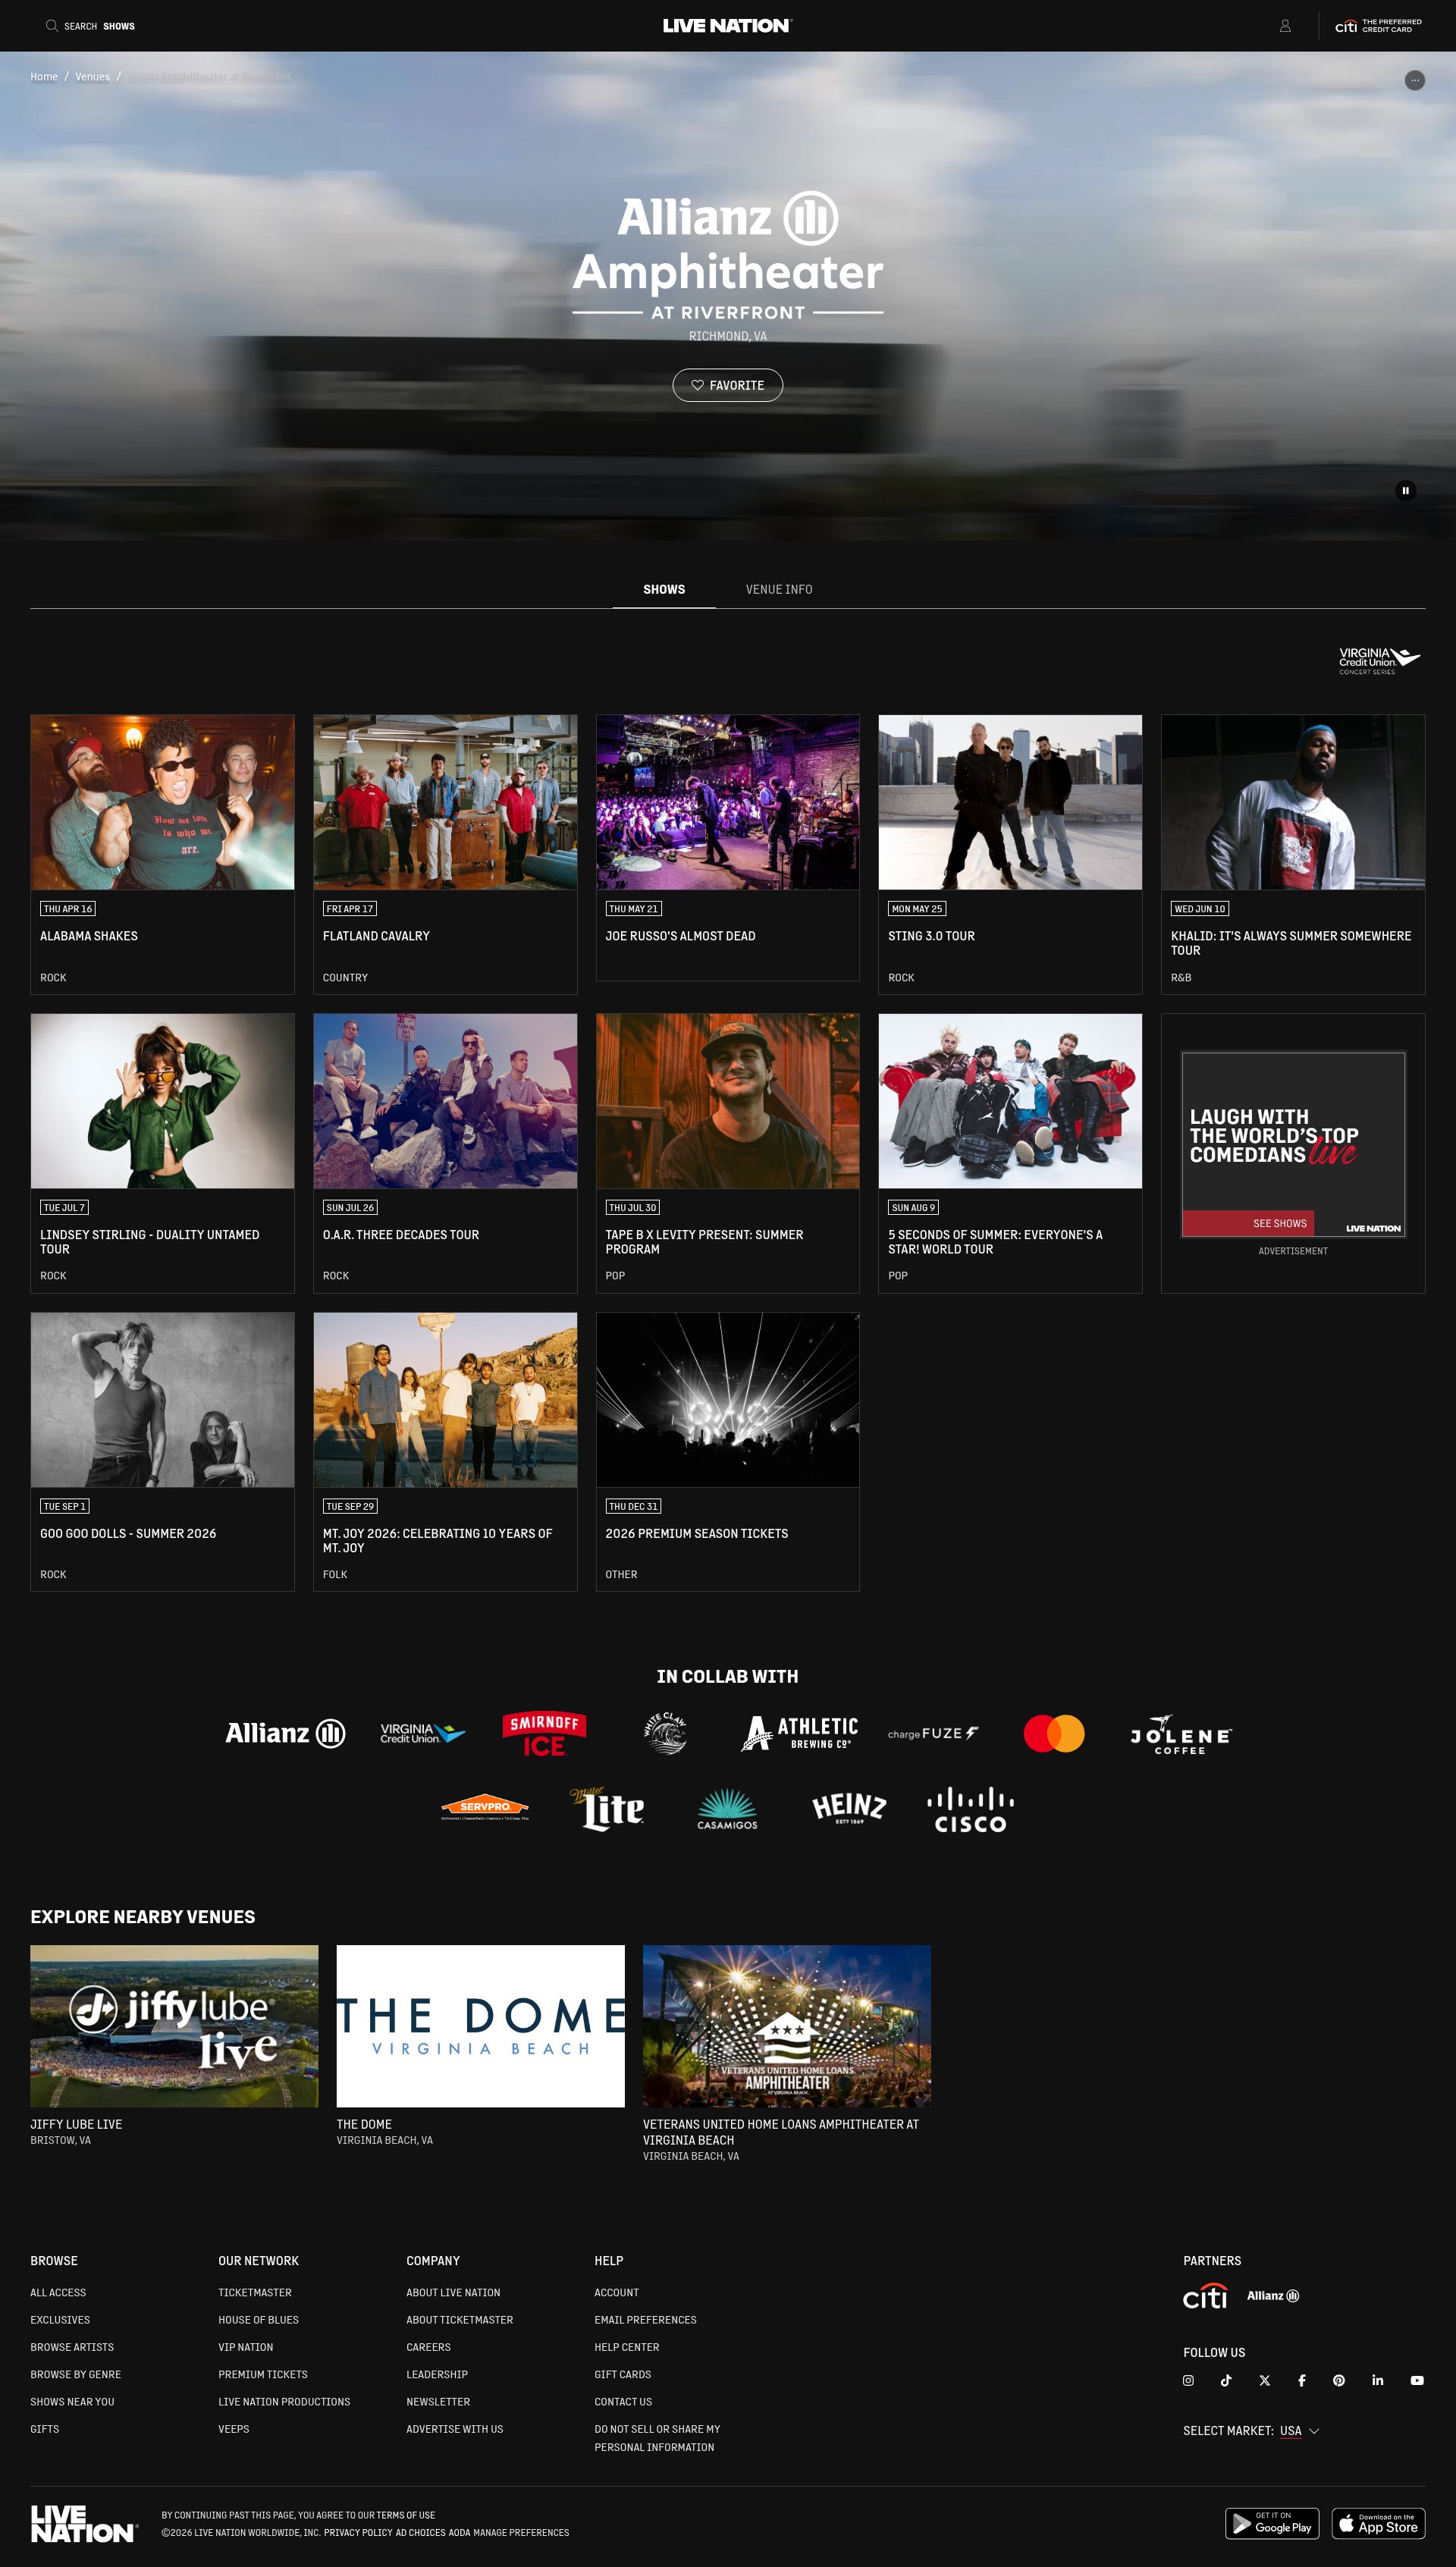
Task: Open Manage Preferences in the footer
Action: pos(521,2532)
